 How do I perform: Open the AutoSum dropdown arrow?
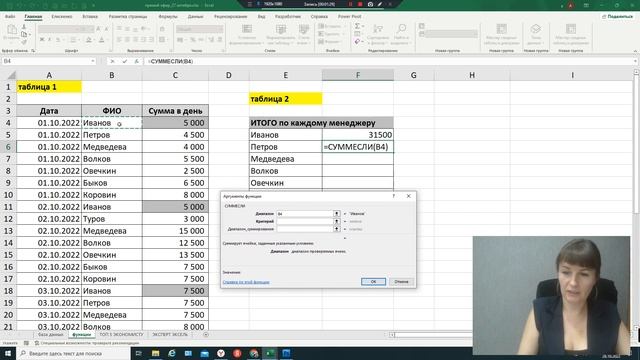(362, 26)
